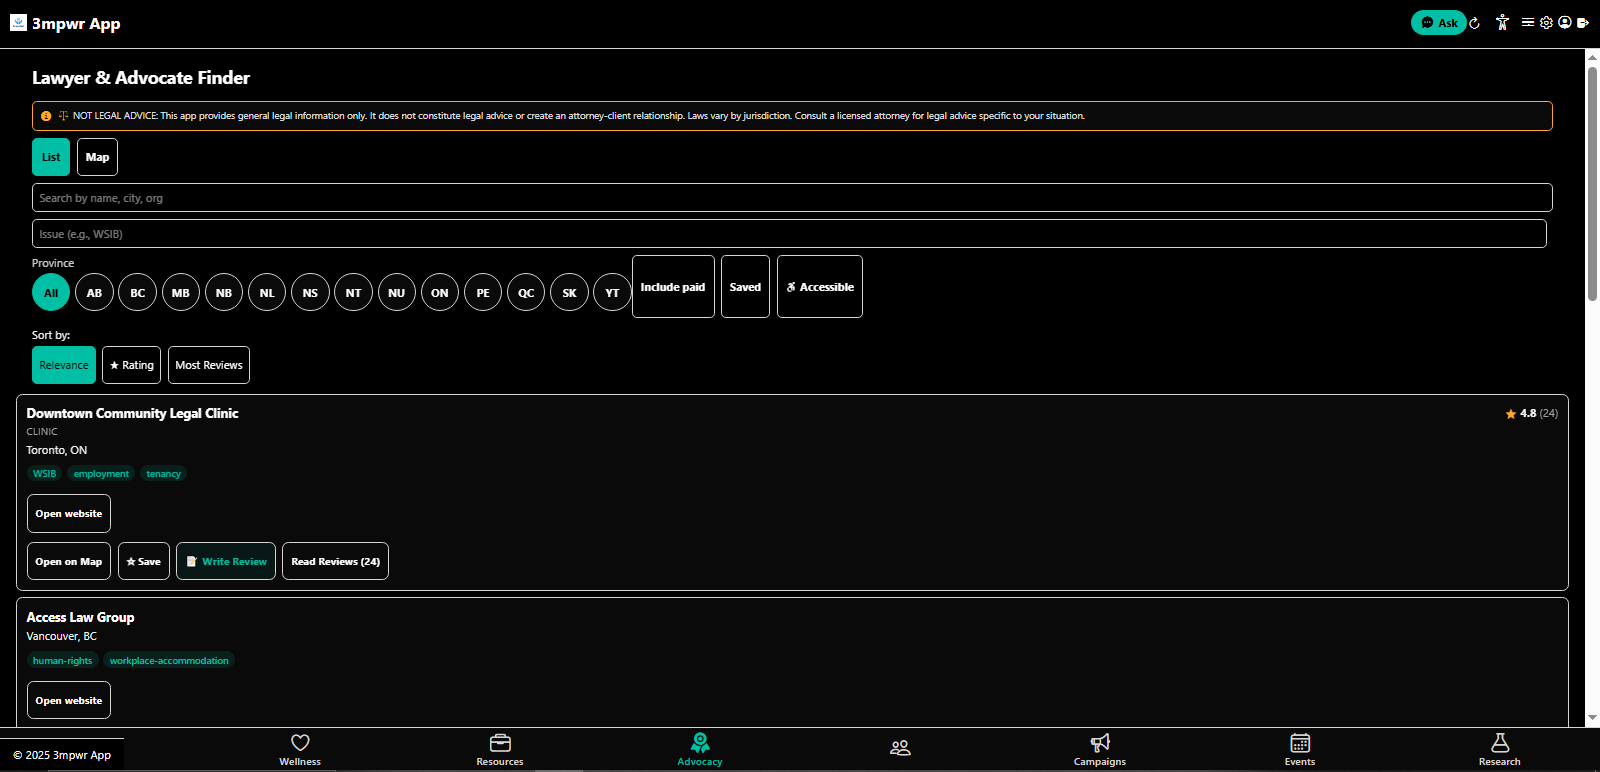This screenshot has width=1600, height=772.
Task: Sort results by Most Reviews
Action: pyautogui.click(x=209, y=365)
